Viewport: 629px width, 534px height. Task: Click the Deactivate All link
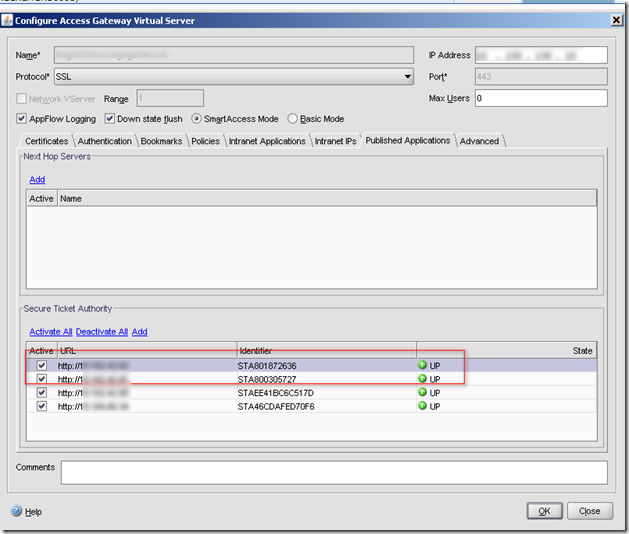point(101,332)
